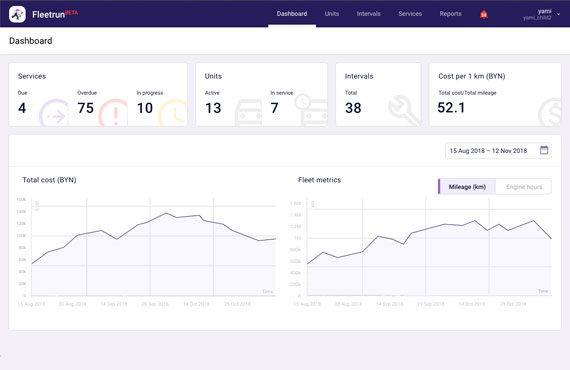570x370 pixels.
Task: Select the Engine hours toggle
Action: click(x=523, y=186)
